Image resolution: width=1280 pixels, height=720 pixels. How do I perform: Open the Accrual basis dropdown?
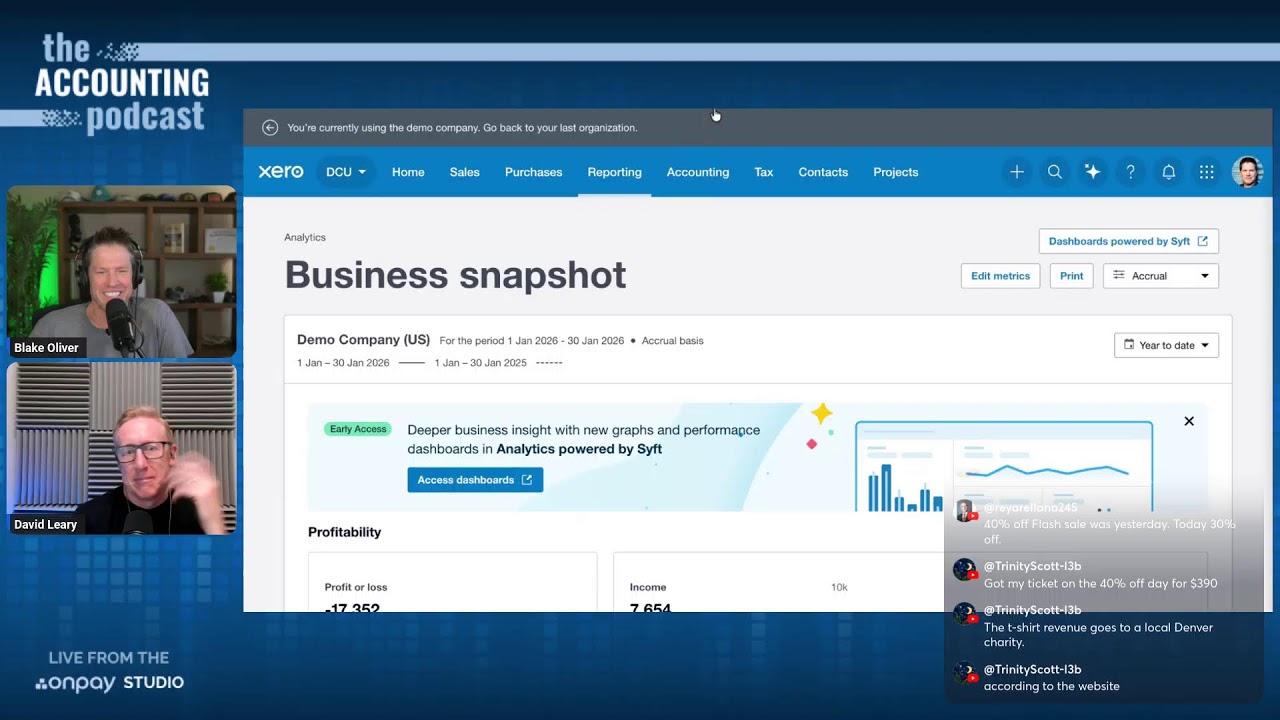pyautogui.click(x=1161, y=276)
